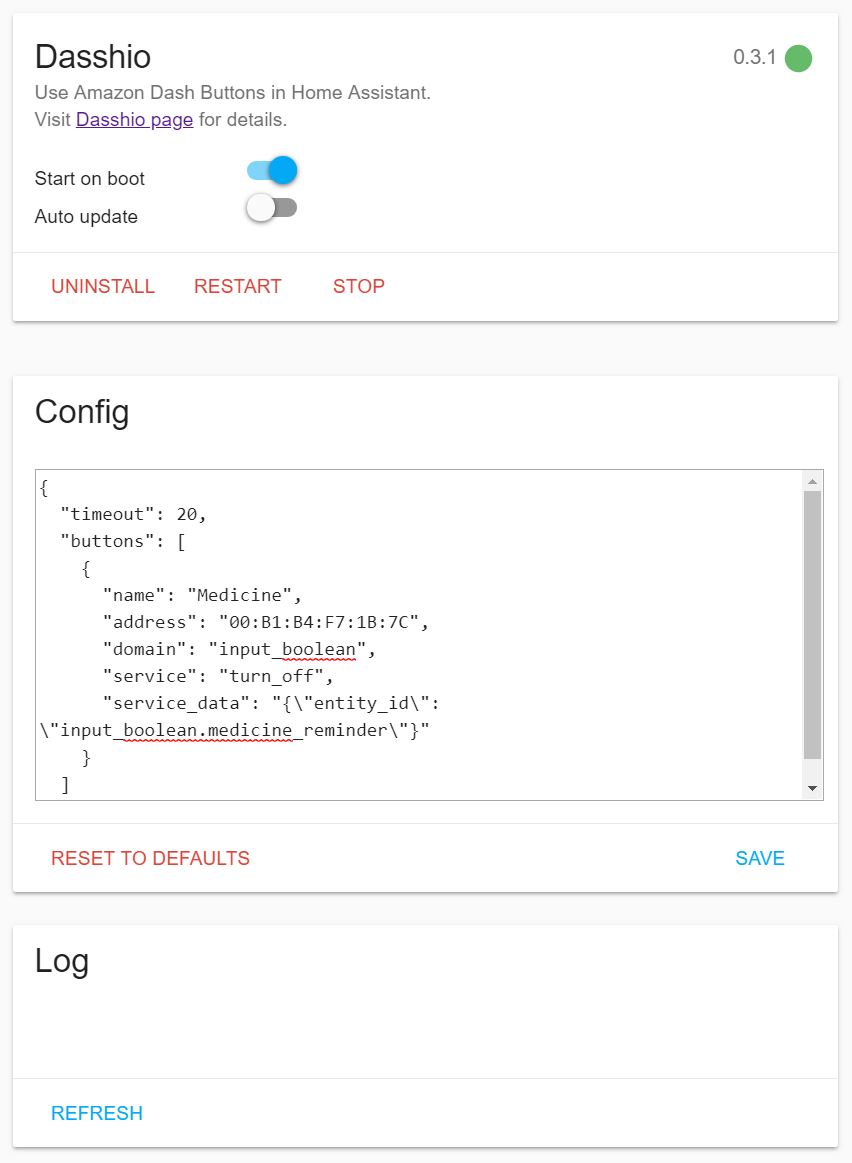Click the 0.3.1 version number
852x1163 pixels.
[754, 57]
